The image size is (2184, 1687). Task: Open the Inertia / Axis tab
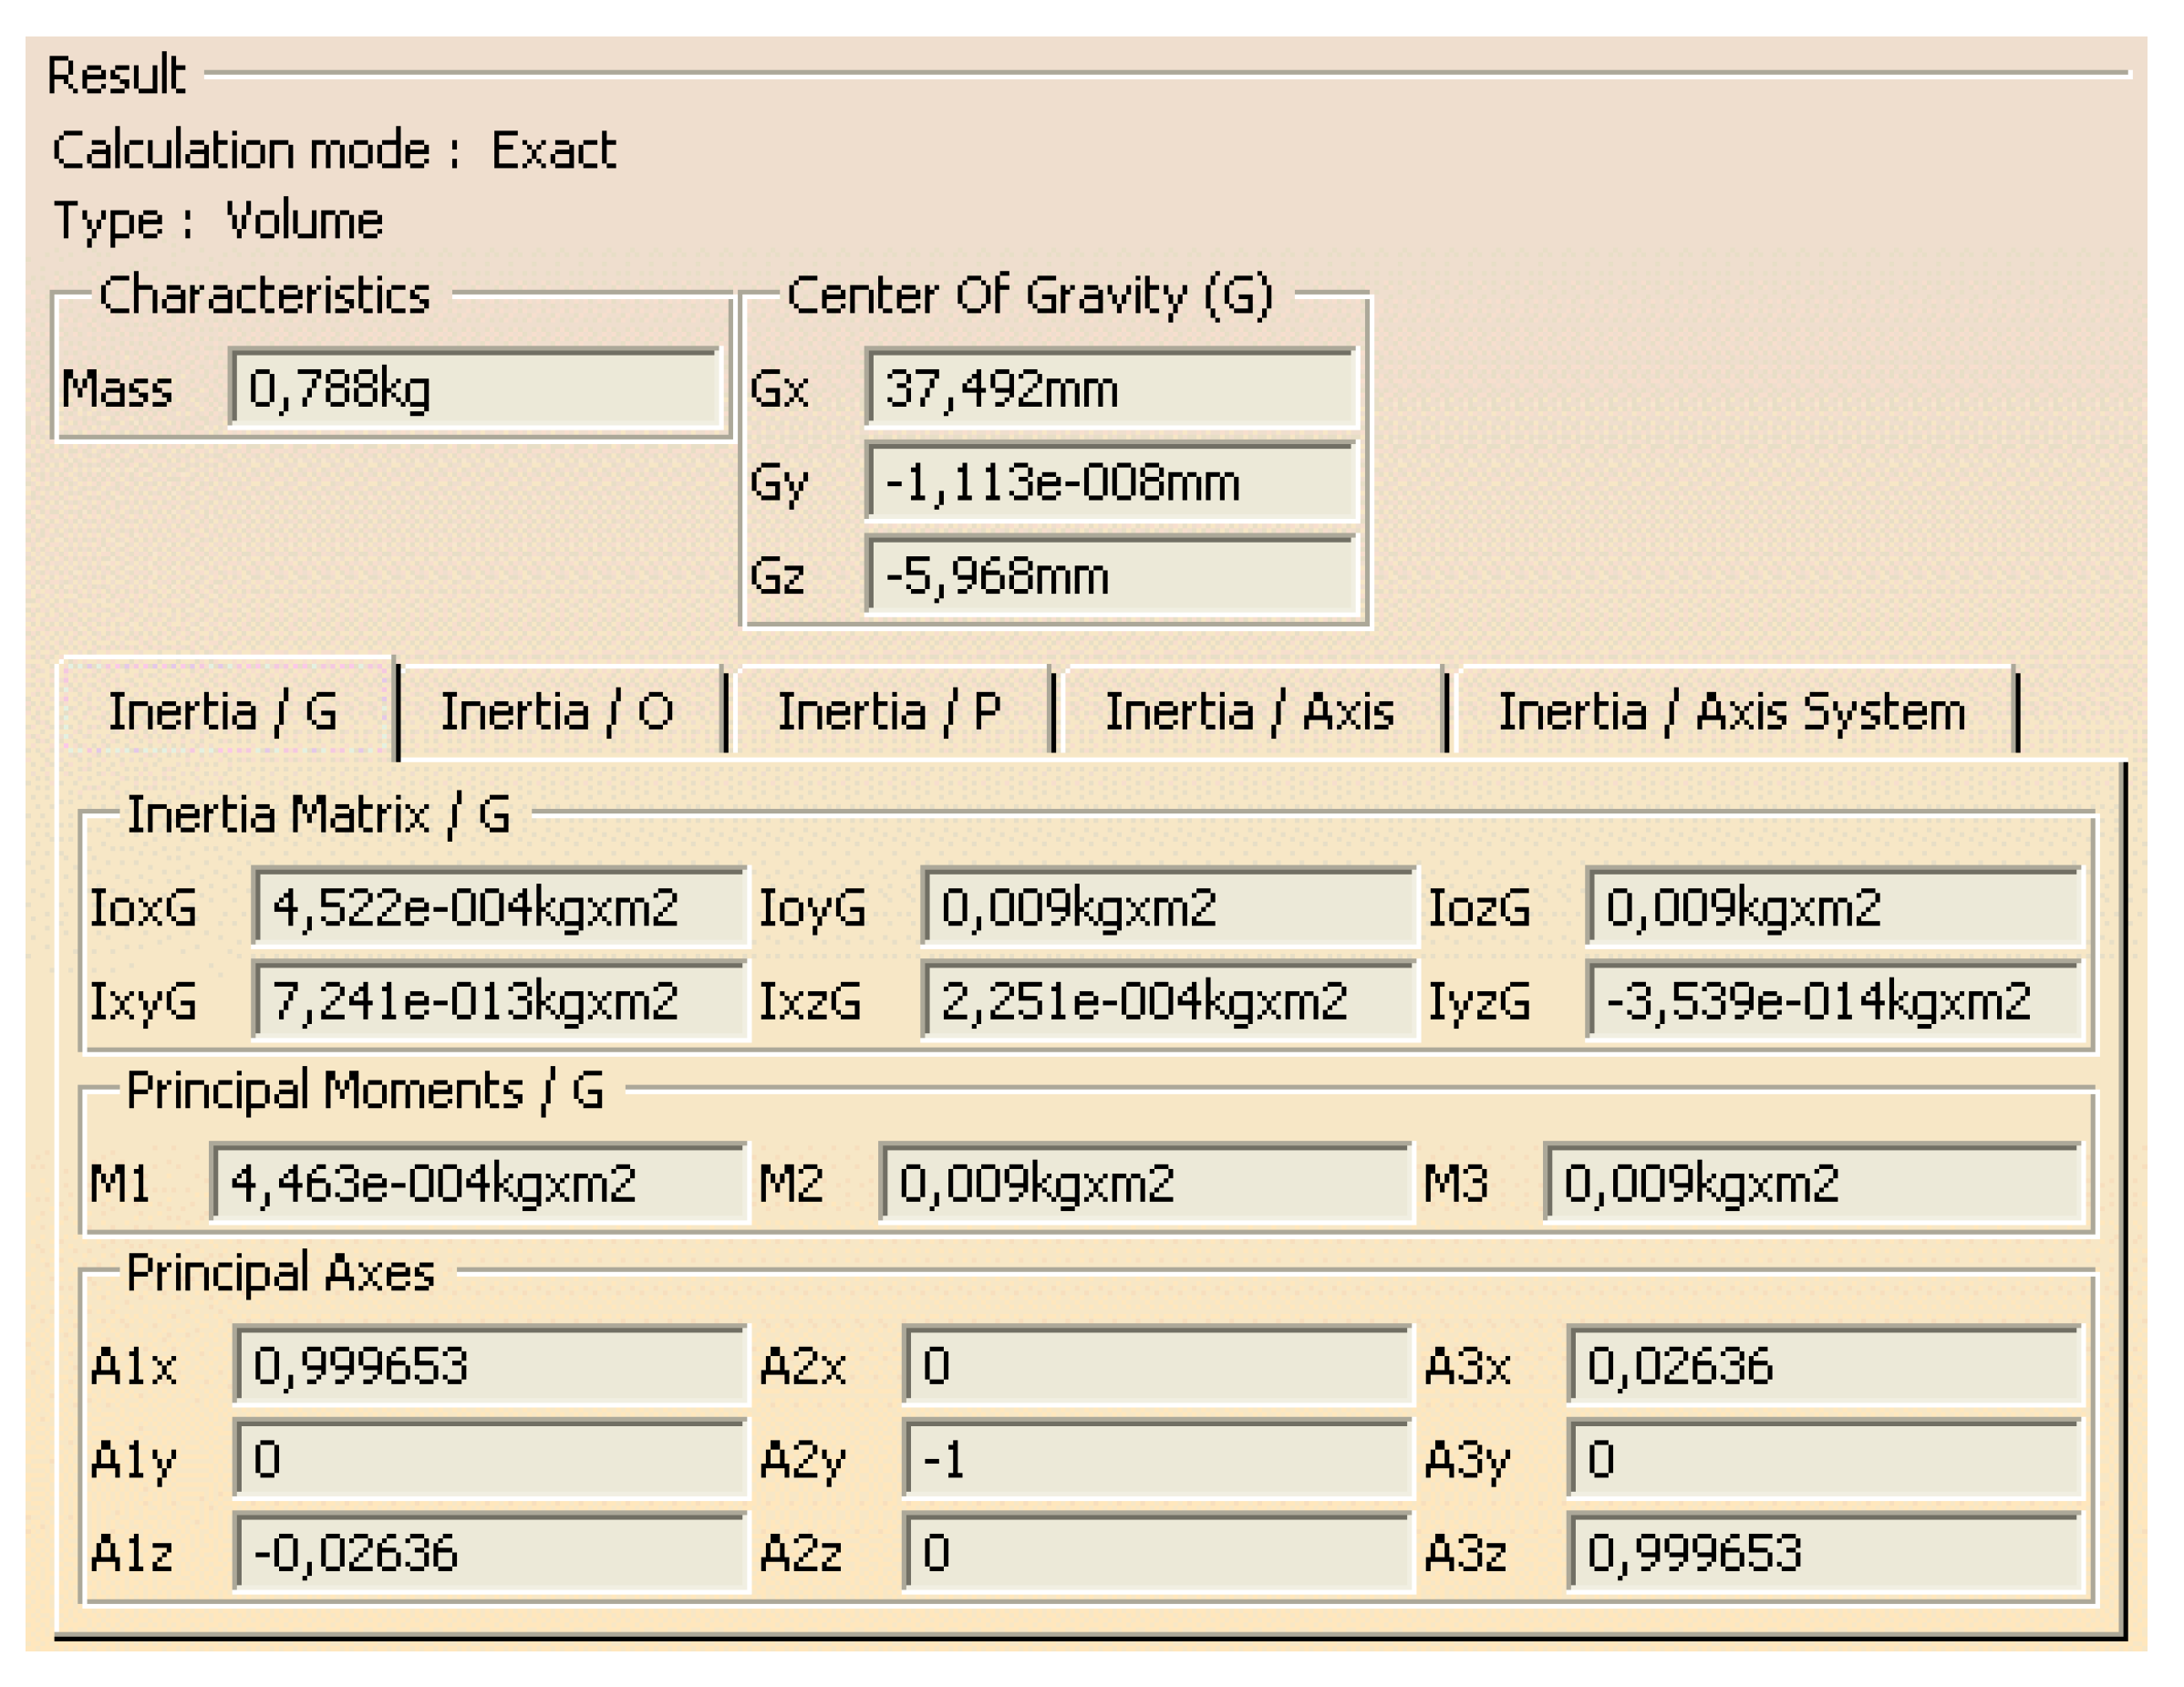click(1249, 712)
